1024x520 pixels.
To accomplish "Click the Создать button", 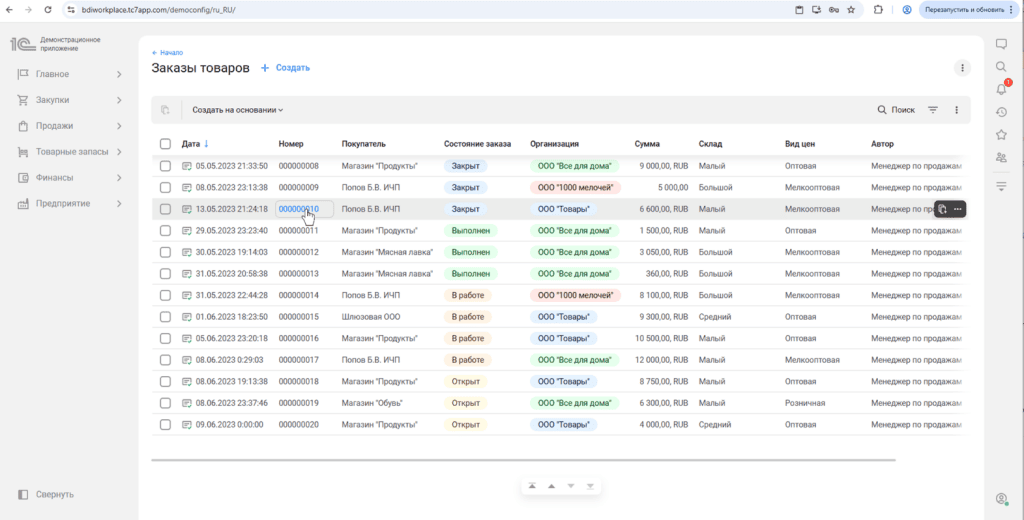I will (285, 68).
